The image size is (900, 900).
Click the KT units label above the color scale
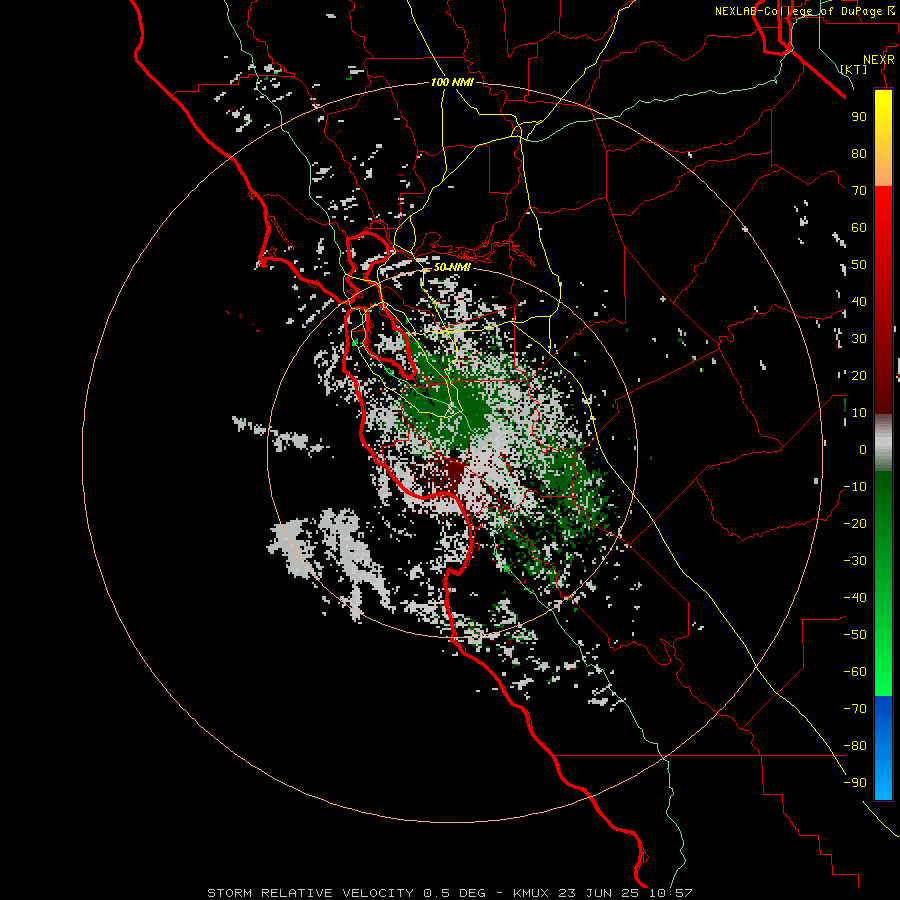[854, 69]
